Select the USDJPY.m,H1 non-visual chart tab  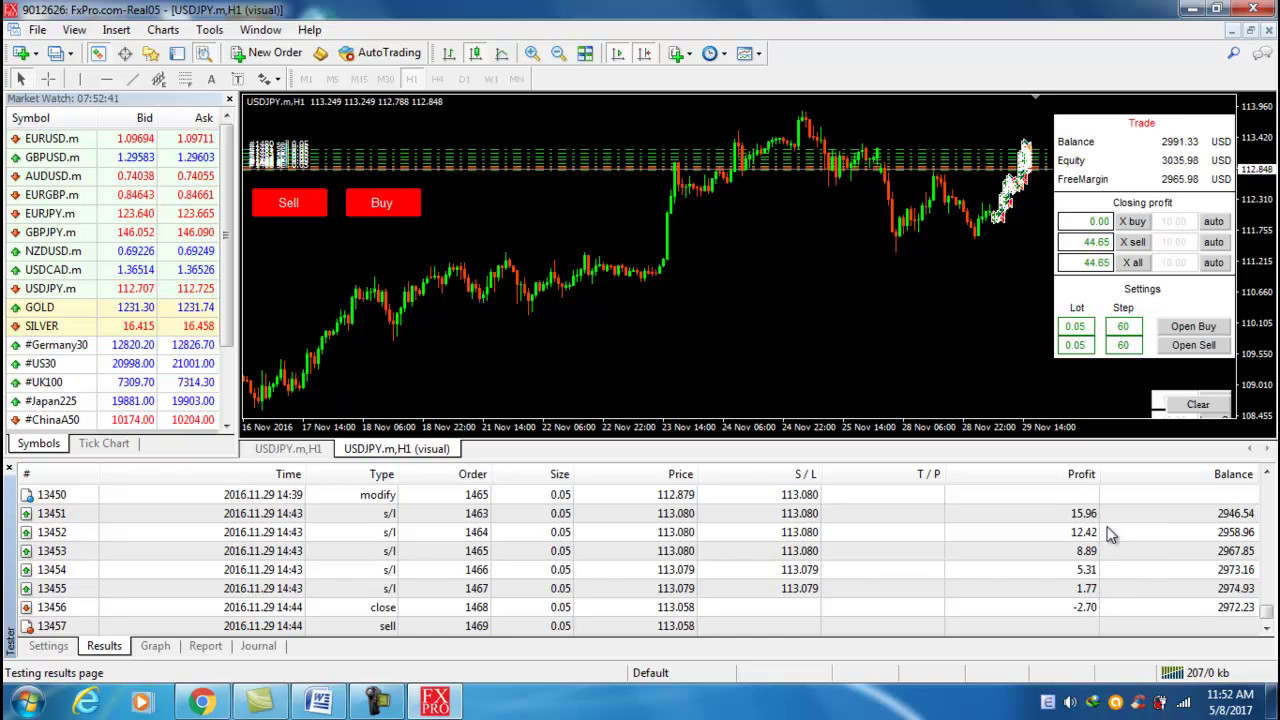[288, 449]
